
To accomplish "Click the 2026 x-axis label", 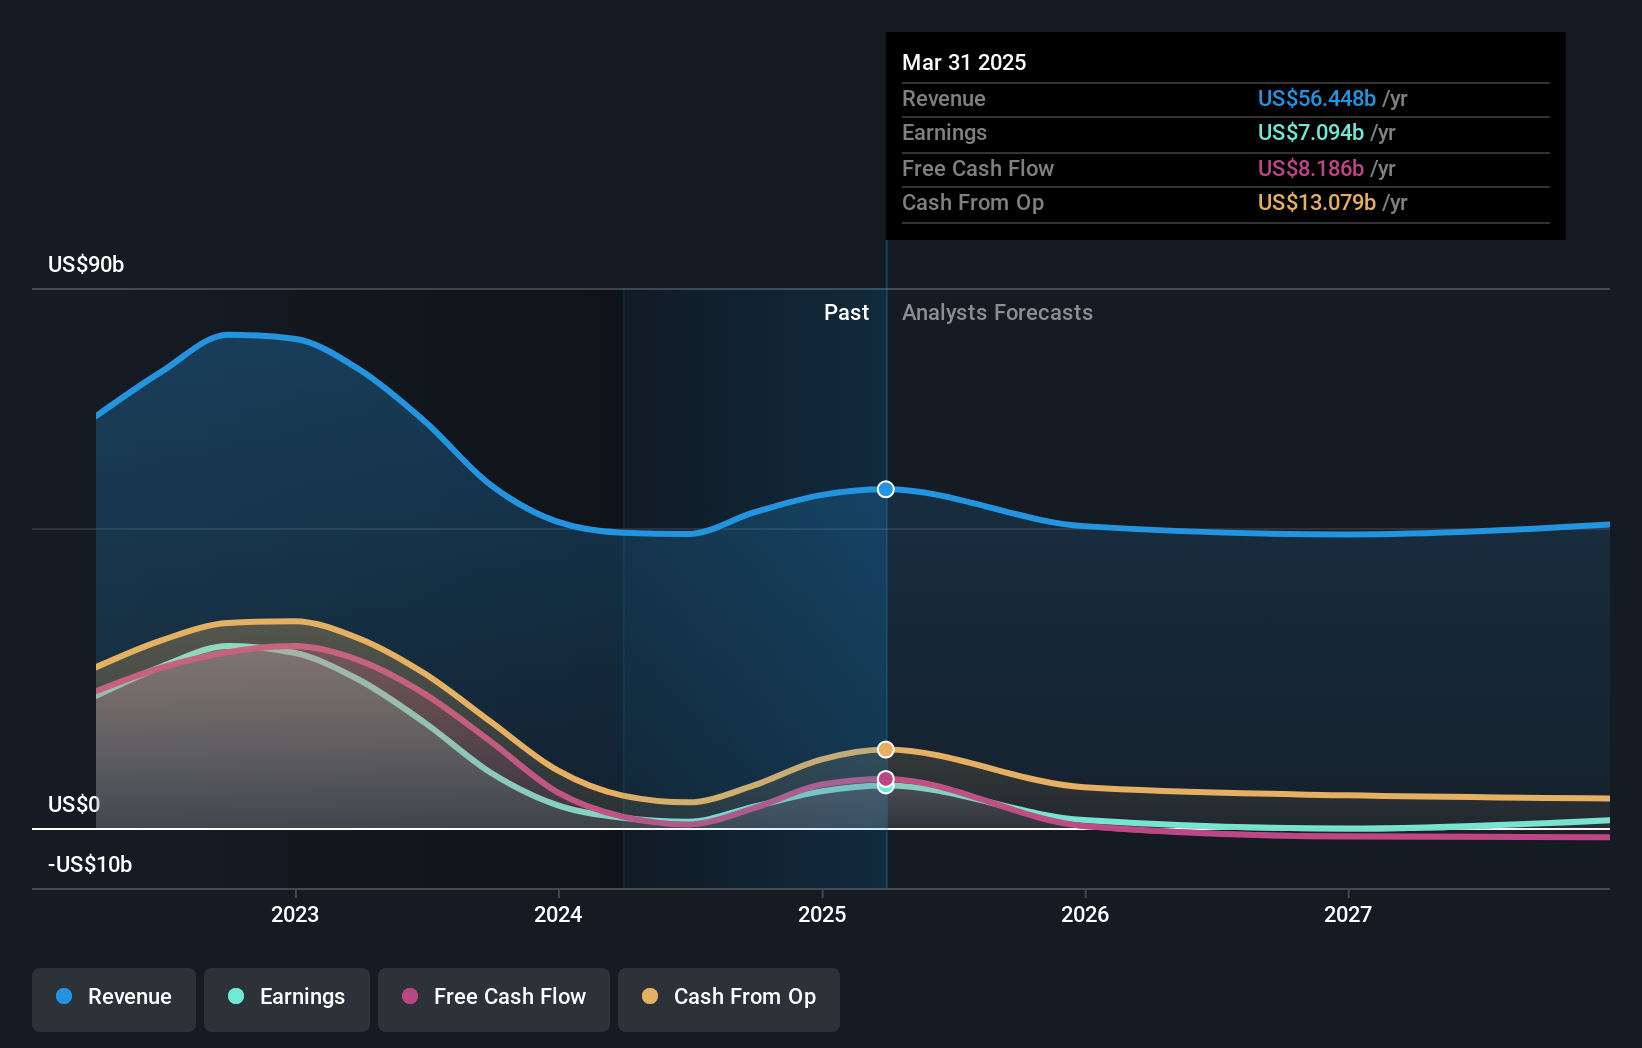I will (1085, 914).
